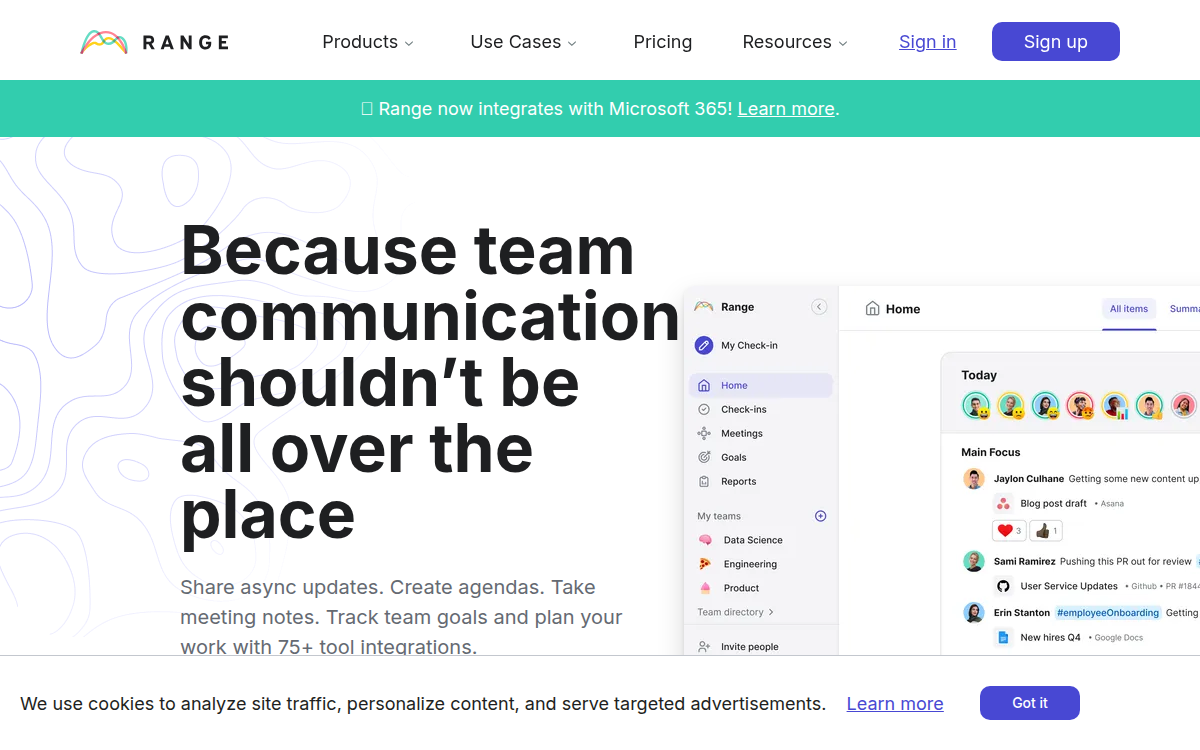The image size is (1200, 750).
Task: Toggle the thumbs-up reaction with count 1
Action: point(1046,530)
